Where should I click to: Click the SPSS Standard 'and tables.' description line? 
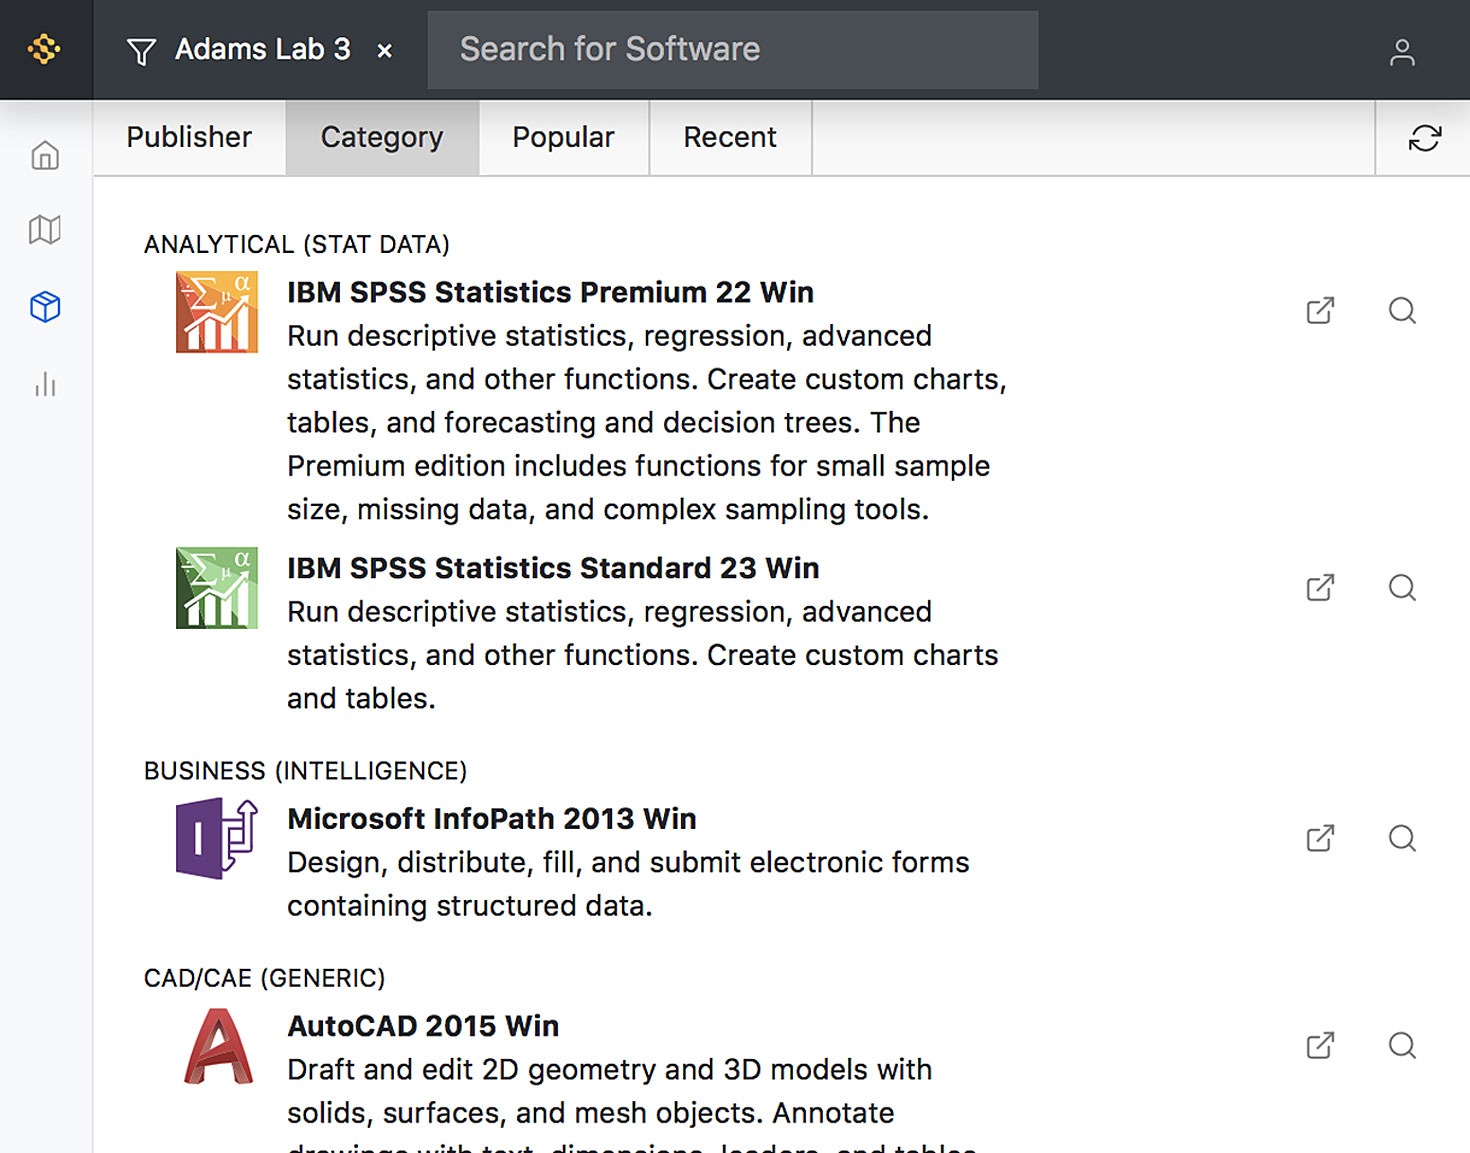tap(361, 699)
